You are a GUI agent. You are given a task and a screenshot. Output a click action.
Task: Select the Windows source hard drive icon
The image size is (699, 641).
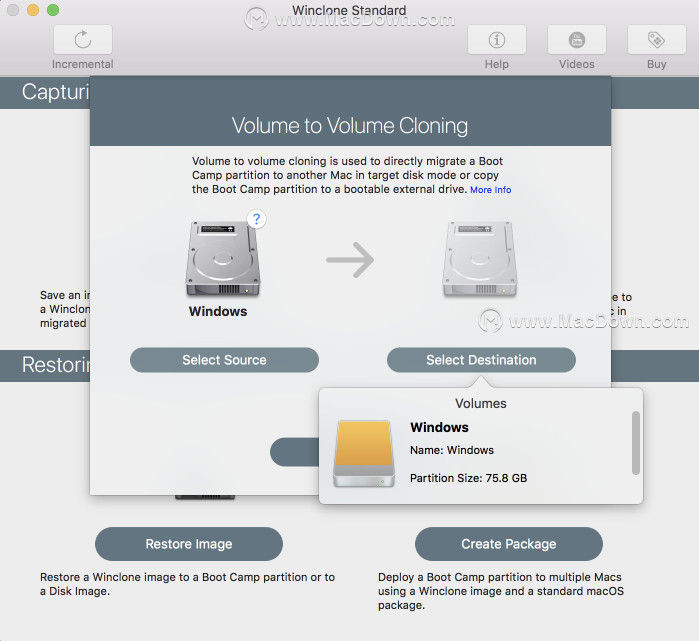pos(222,259)
